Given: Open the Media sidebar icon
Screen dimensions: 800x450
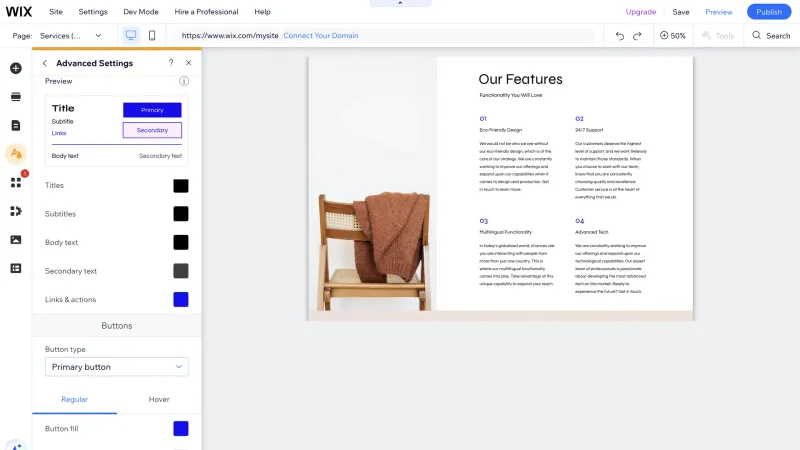Looking at the screenshot, I should tap(16, 240).
